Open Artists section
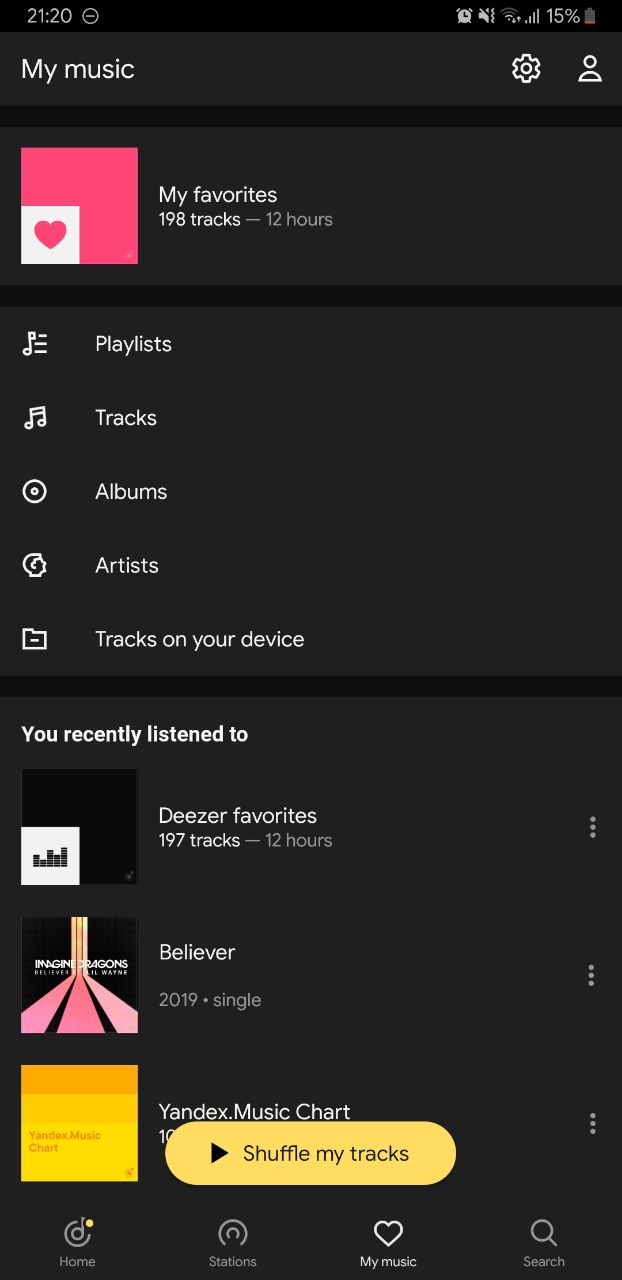 (x=311, y=565)
